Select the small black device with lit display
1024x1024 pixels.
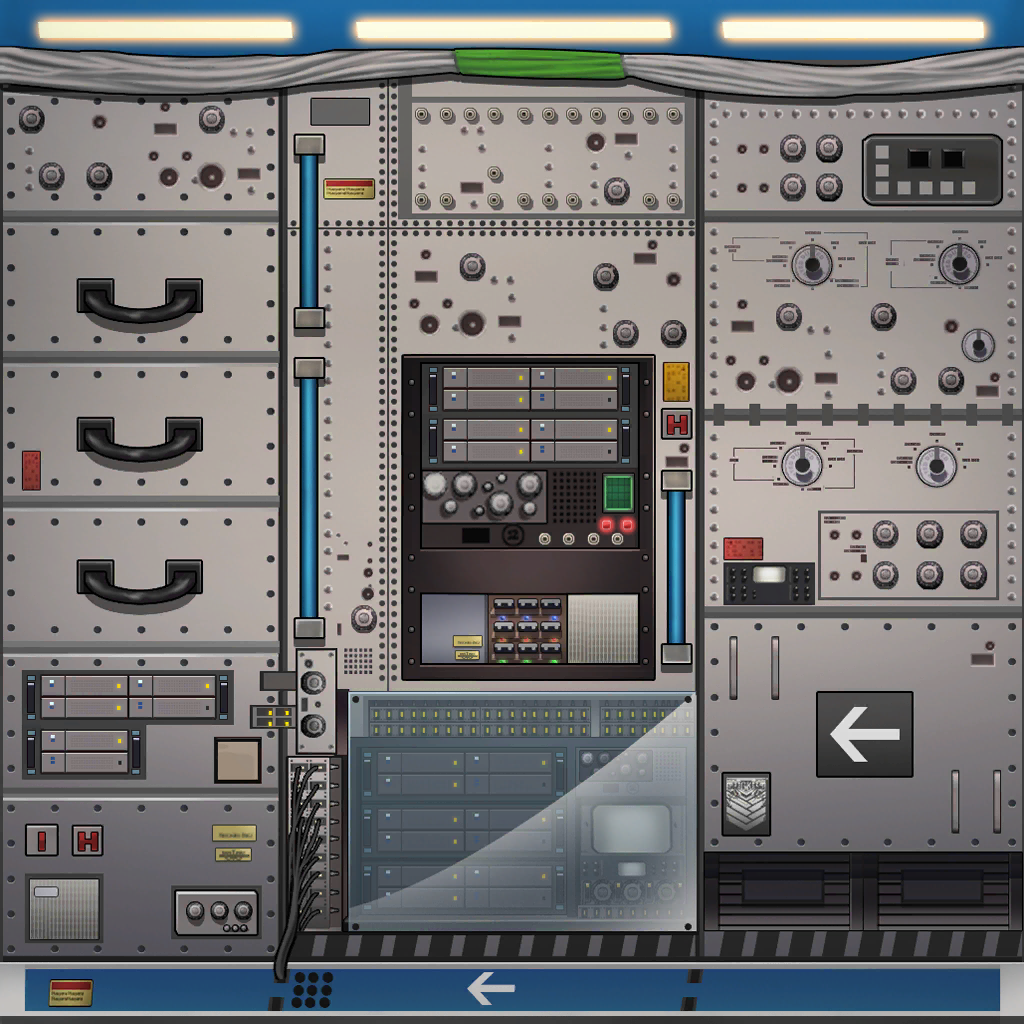pos(769,582)
